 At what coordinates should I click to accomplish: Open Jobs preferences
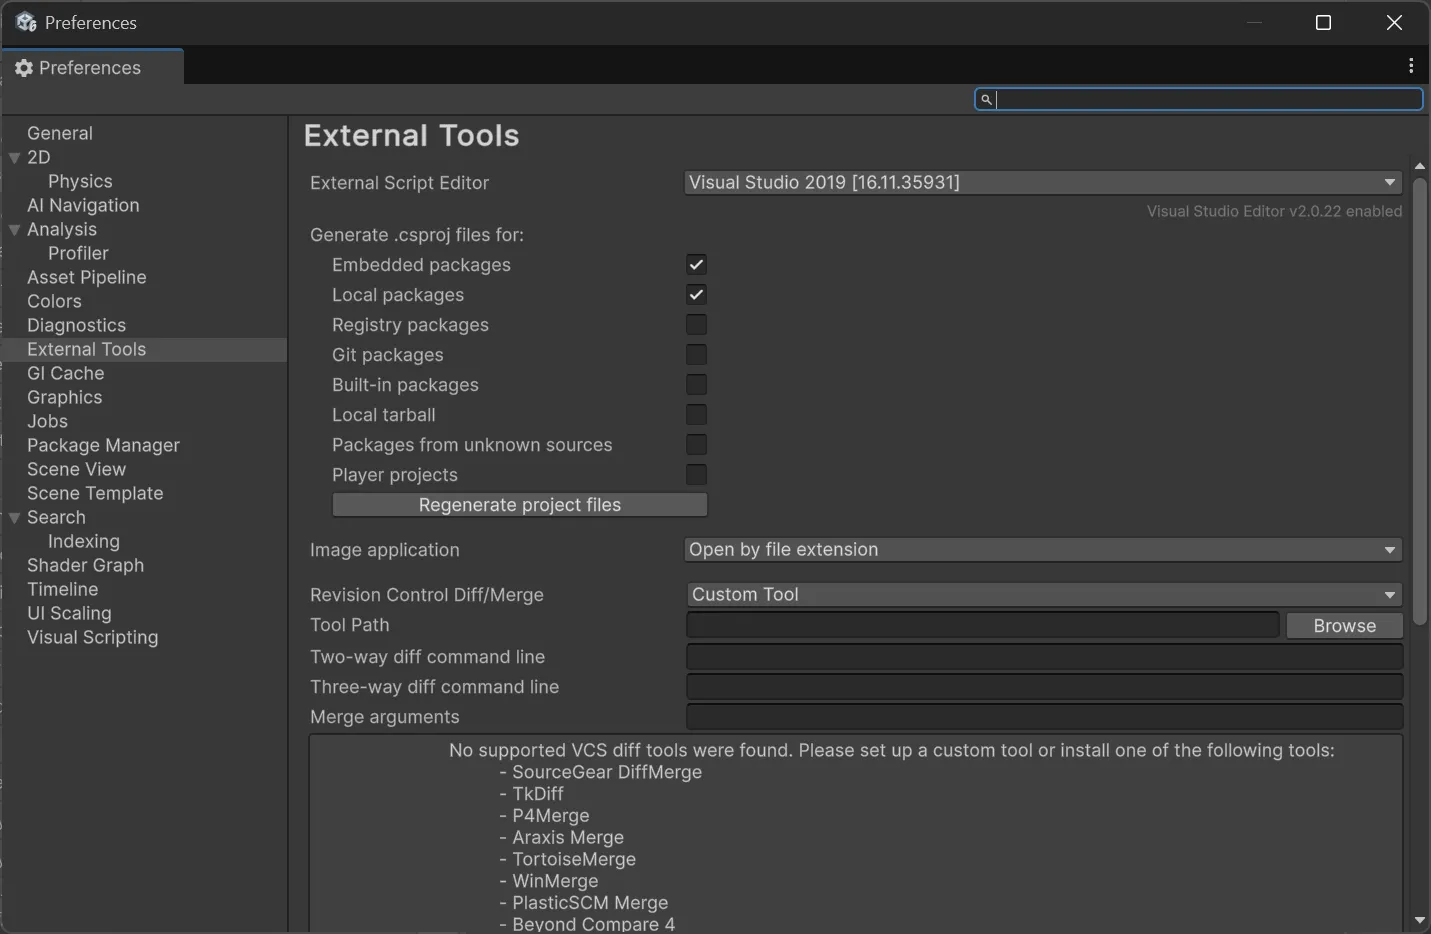[47, 421]
